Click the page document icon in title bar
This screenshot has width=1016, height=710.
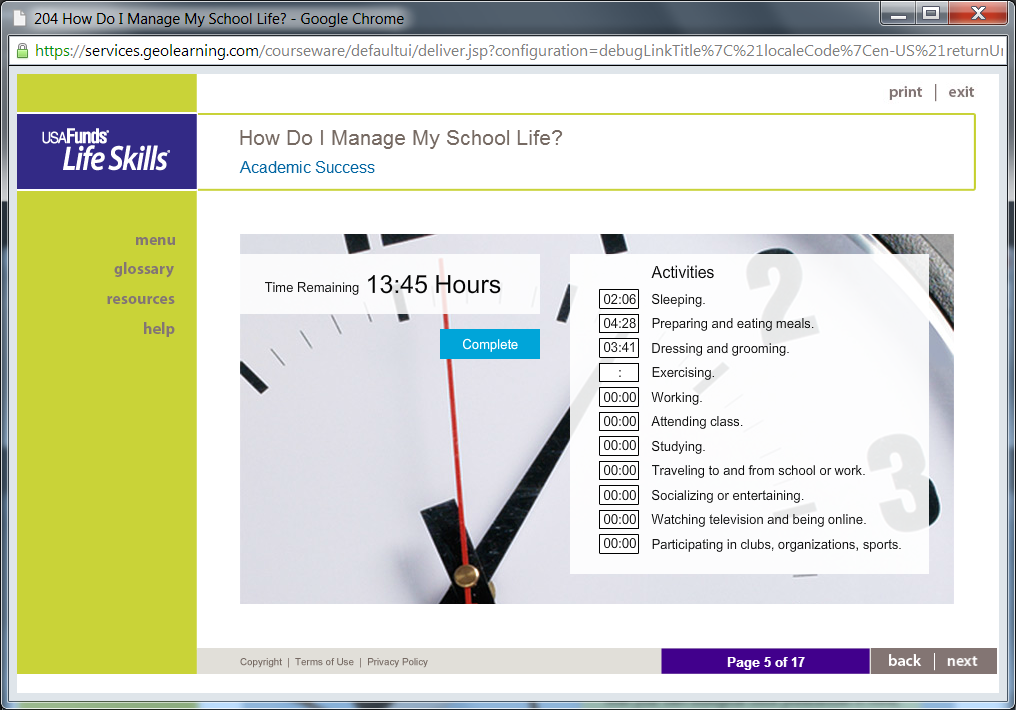[19, 18]
